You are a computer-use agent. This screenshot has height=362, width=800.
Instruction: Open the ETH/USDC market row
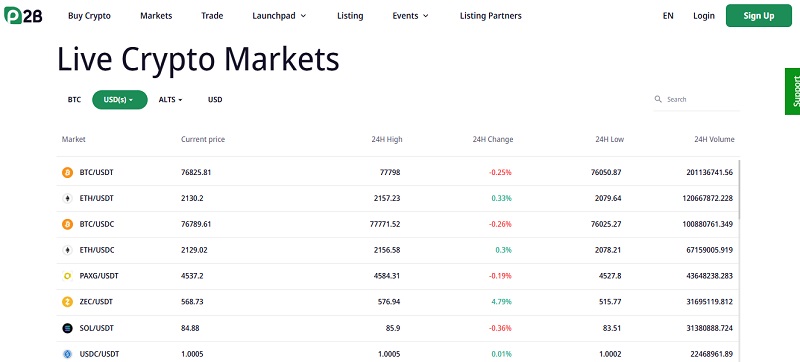click(397, 250)
